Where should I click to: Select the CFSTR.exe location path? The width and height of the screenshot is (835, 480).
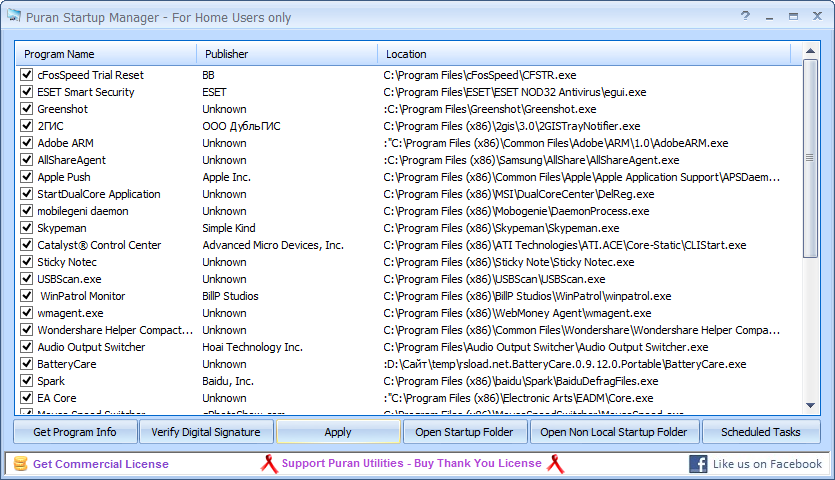(x=480, y=75)
